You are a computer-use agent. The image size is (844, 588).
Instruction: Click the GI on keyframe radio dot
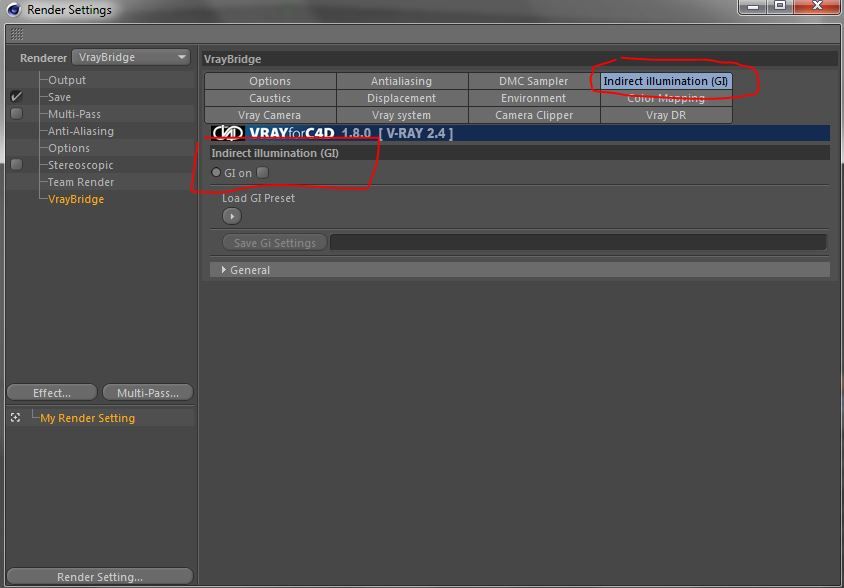click(216, 172)
